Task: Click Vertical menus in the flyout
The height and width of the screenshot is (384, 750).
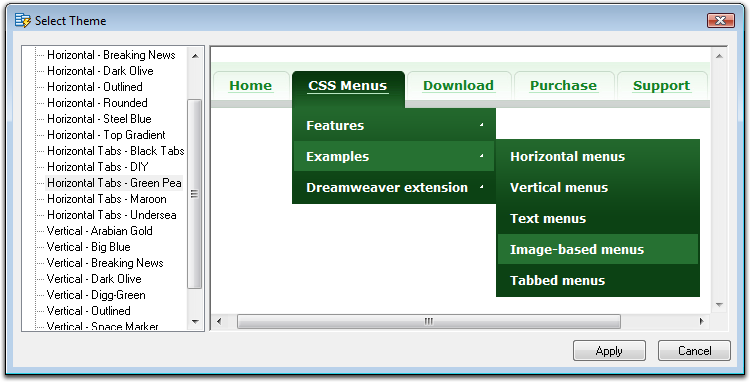Action: [x=598, y=187]
